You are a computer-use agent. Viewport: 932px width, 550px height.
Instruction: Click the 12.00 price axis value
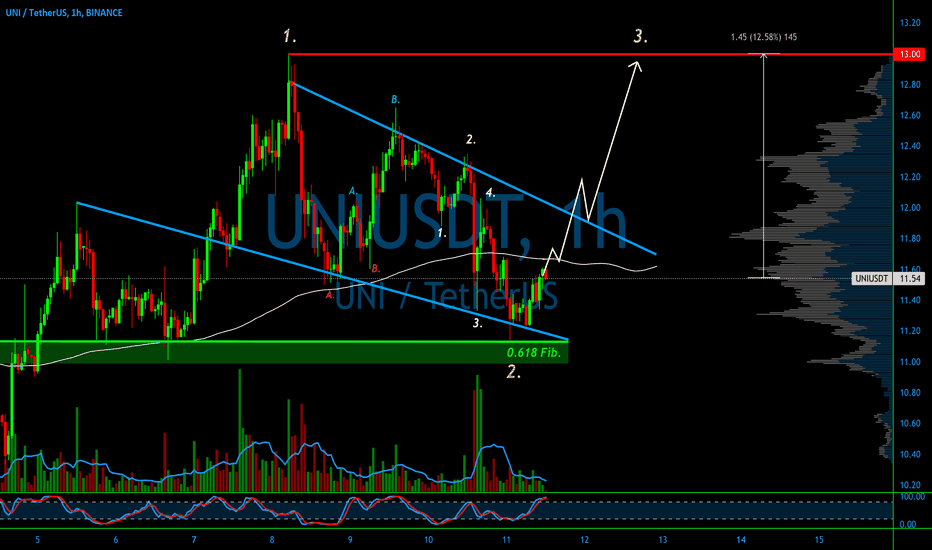point(909,208)
